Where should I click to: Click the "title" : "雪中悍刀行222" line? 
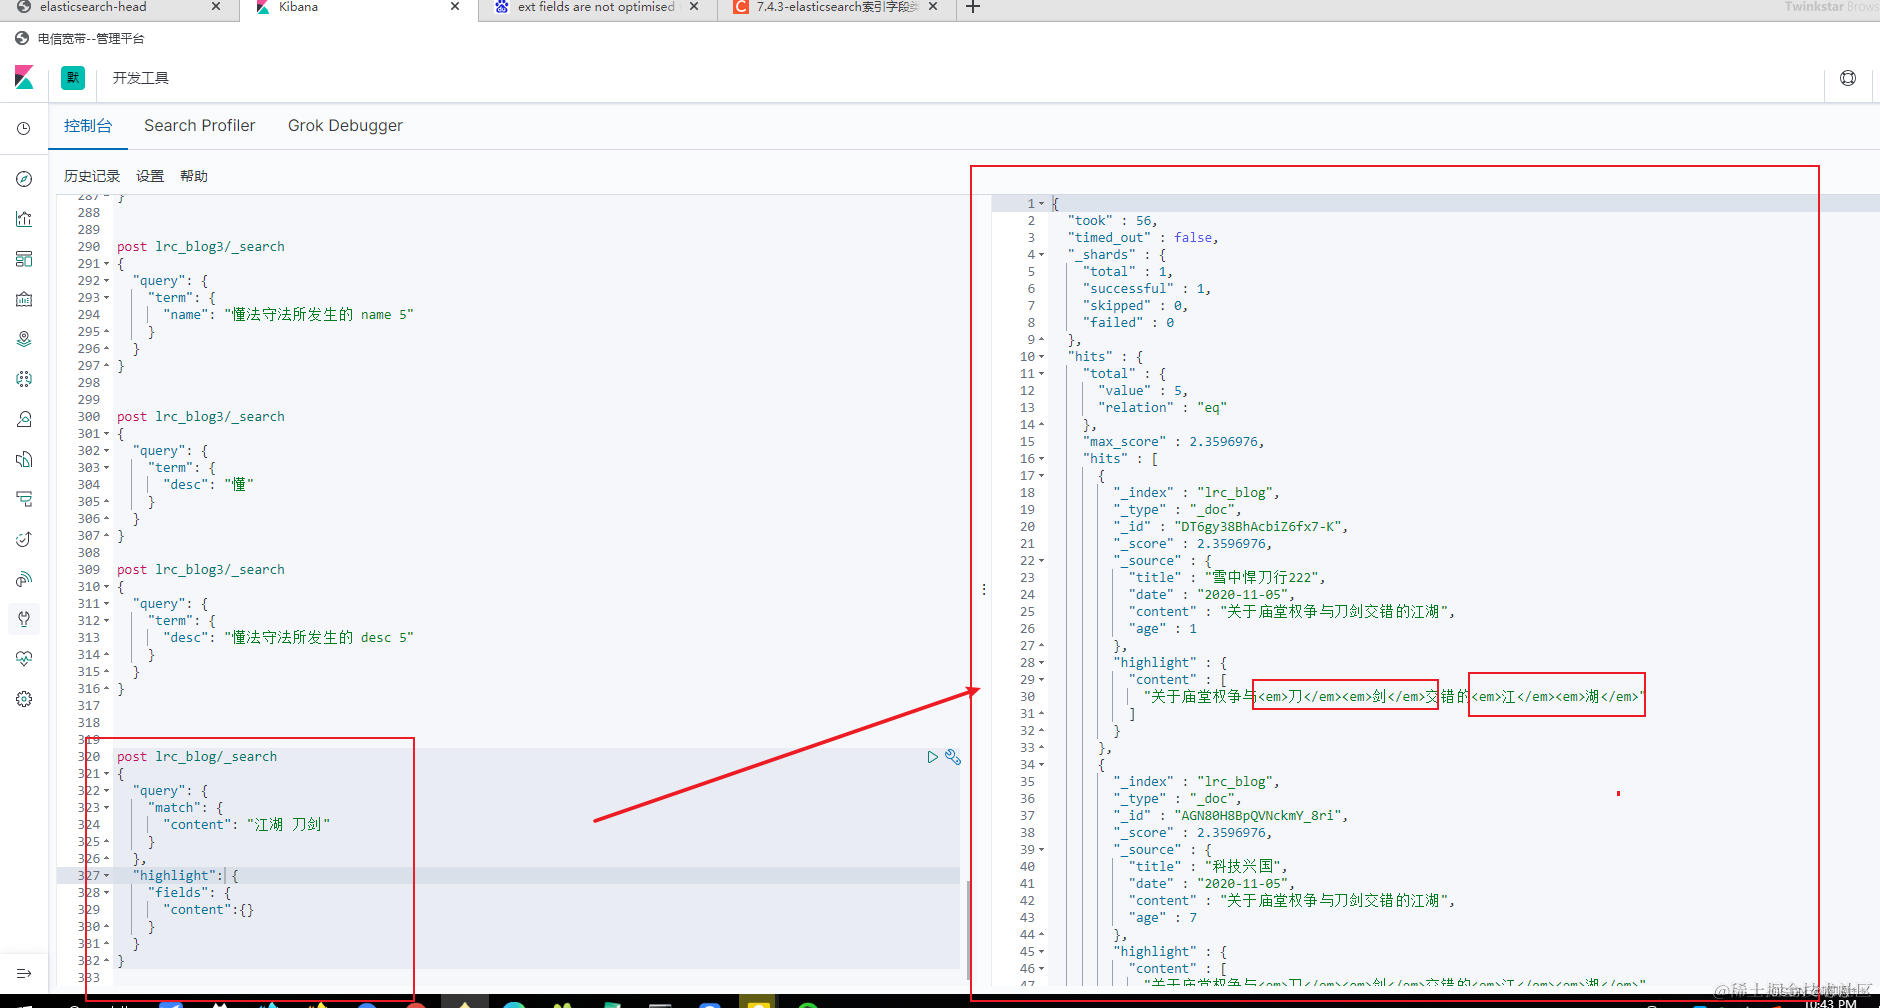tap(1227, 578)
